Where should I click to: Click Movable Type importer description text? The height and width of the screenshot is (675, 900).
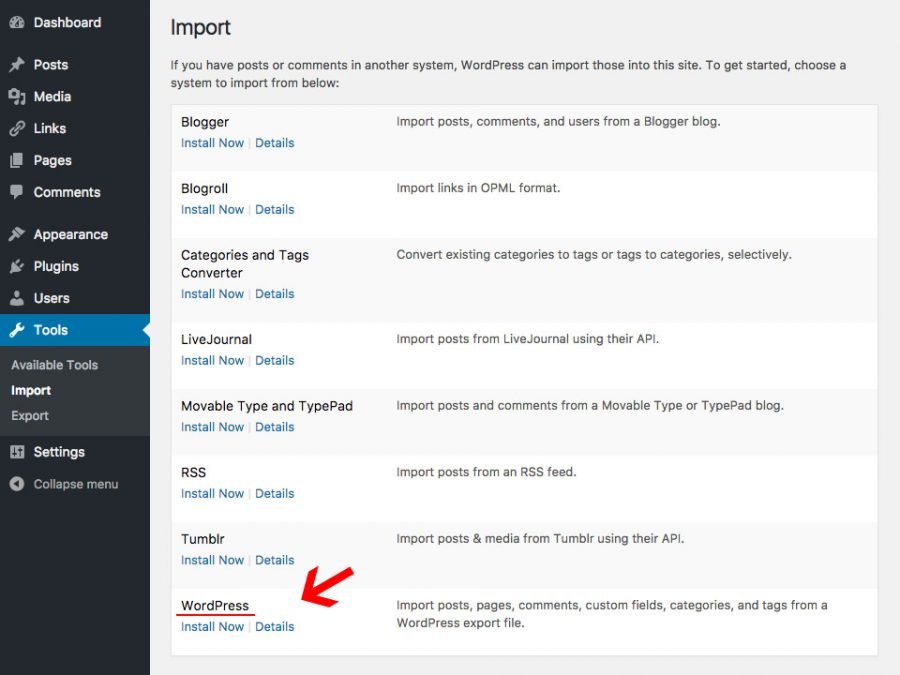(x=590, y=405)
